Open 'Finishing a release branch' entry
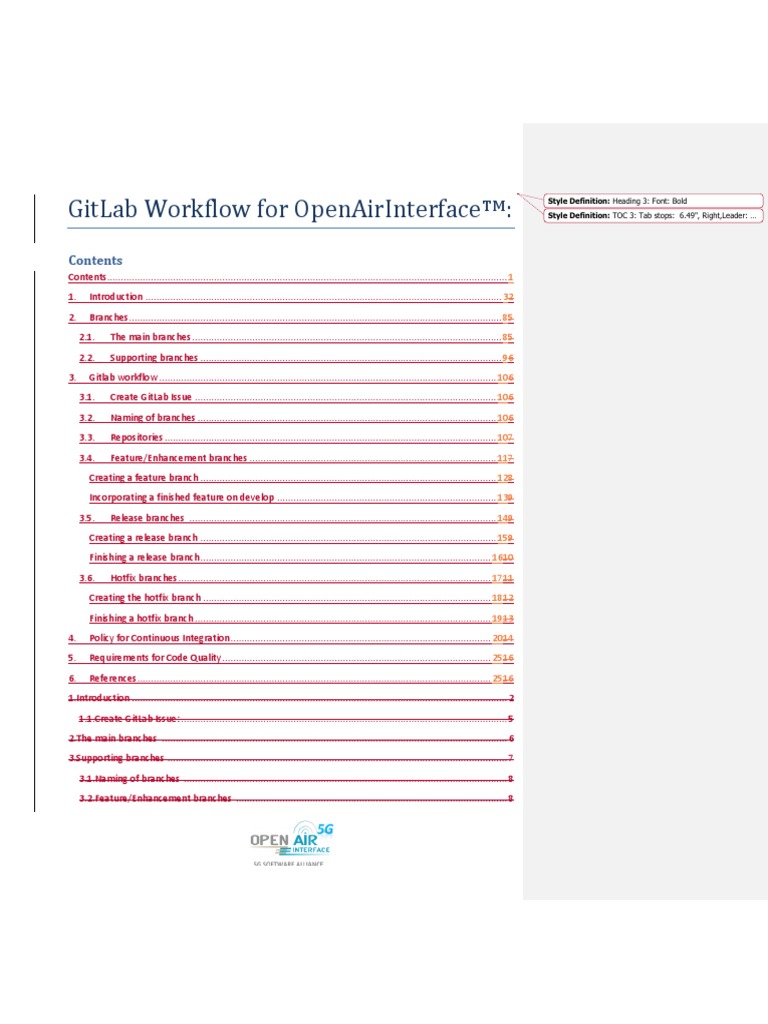The image size is (768, 1024). coord(301,558)
